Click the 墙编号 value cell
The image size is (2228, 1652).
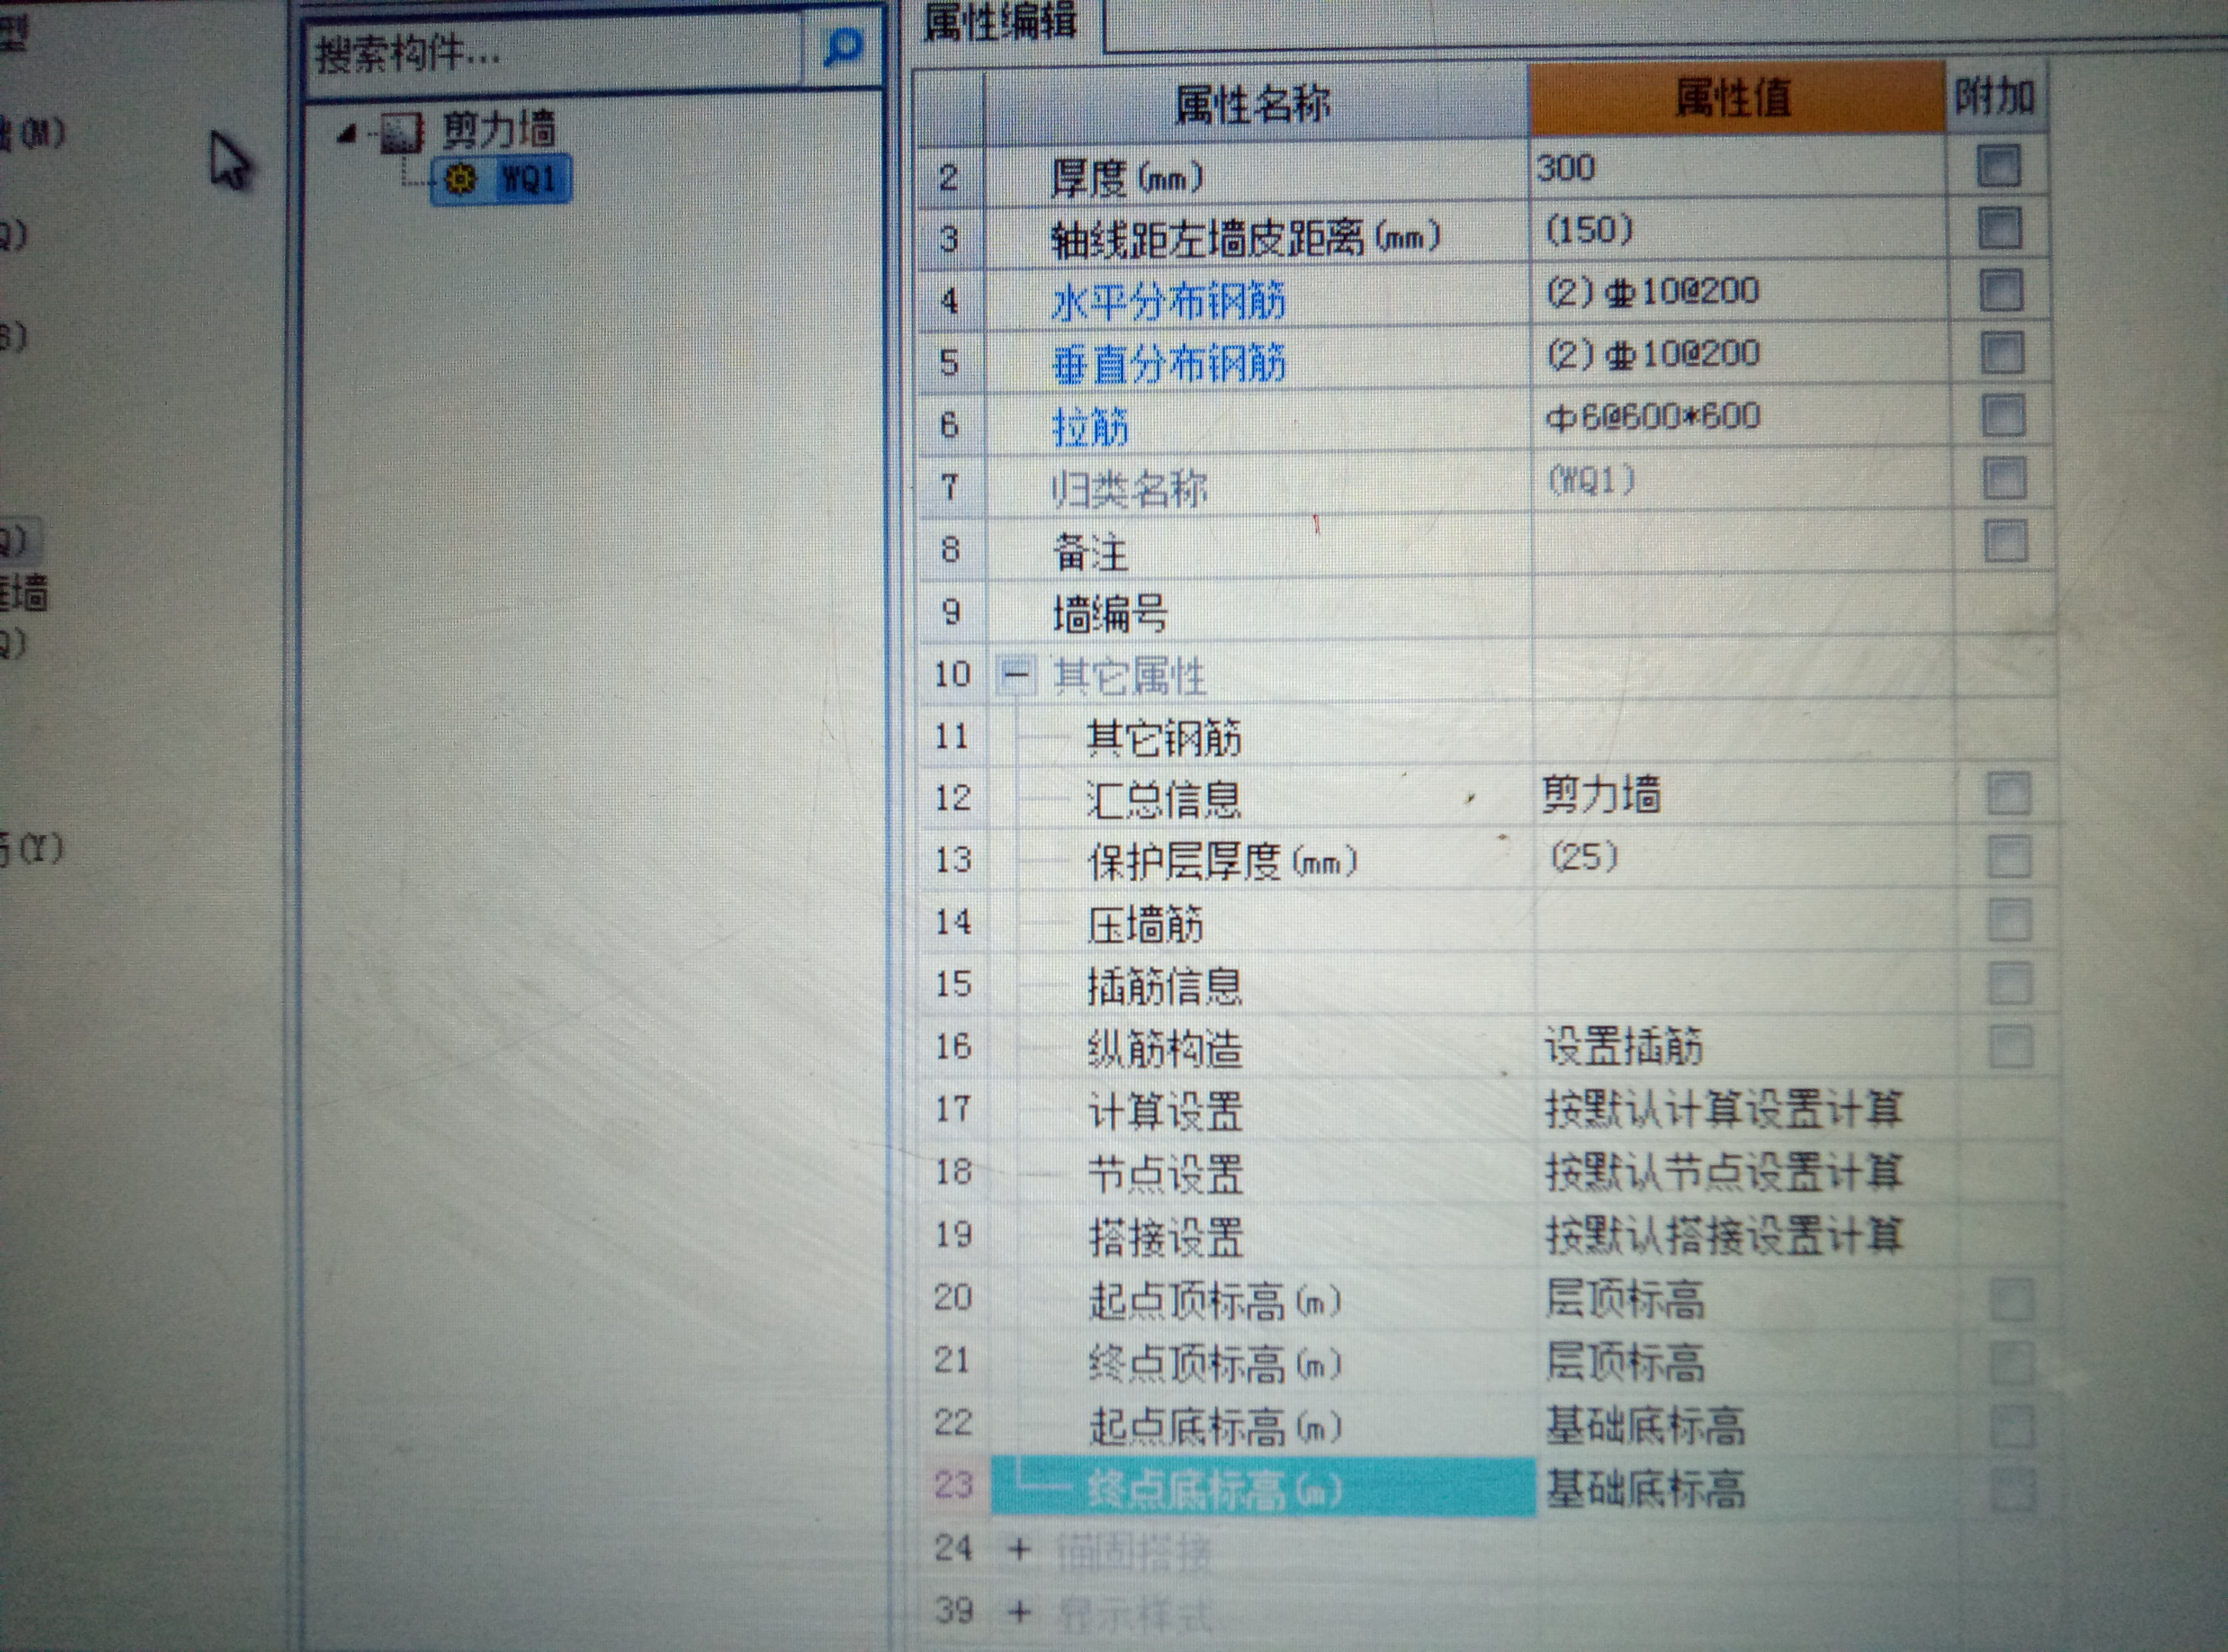[x=1744, y=607]
